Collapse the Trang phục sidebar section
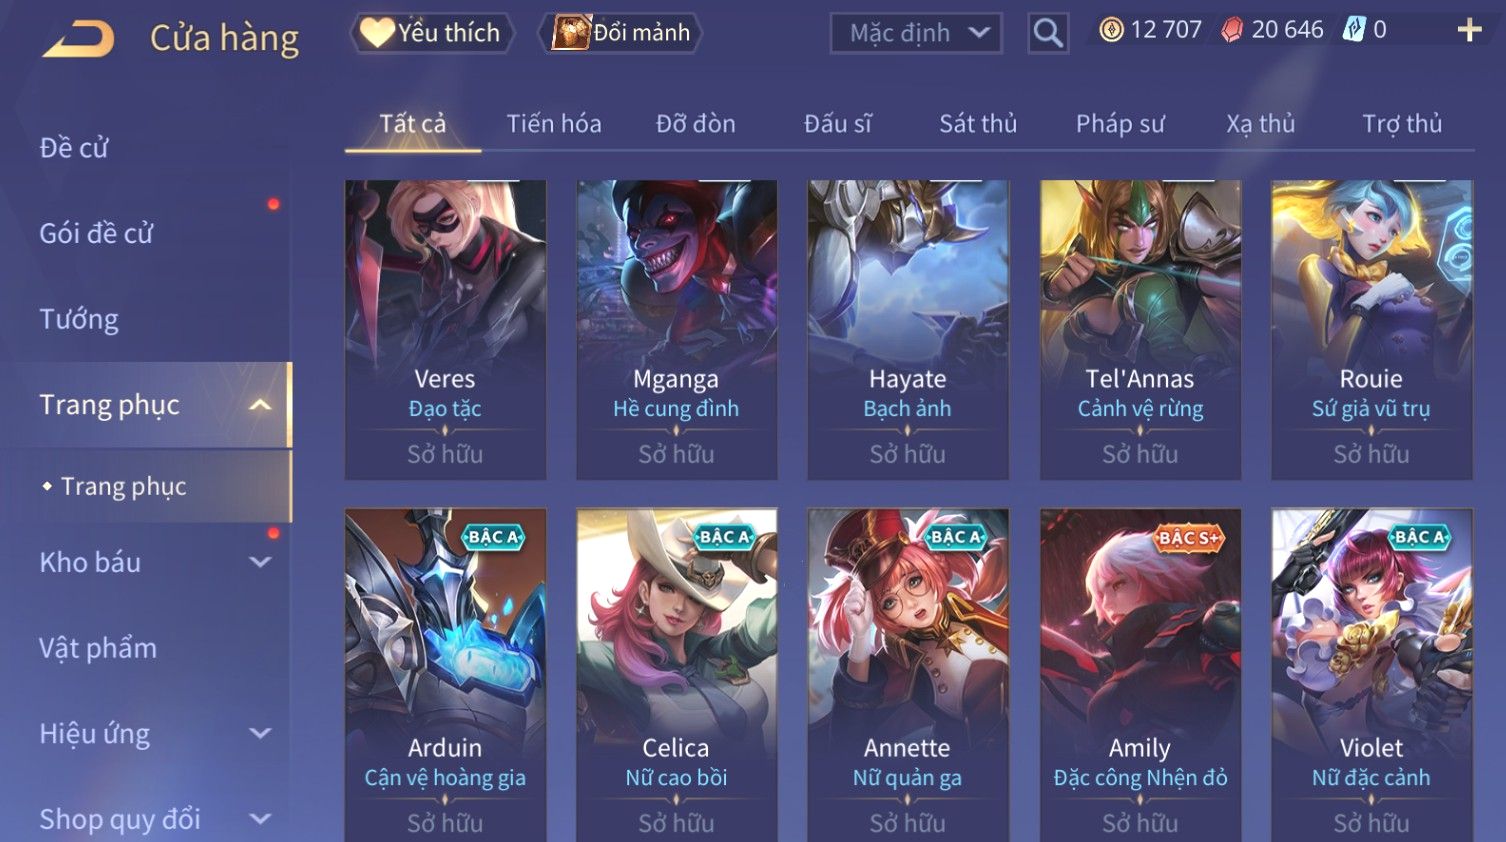The height and width of the screenshot is (842, 1506). click(260, 405)
